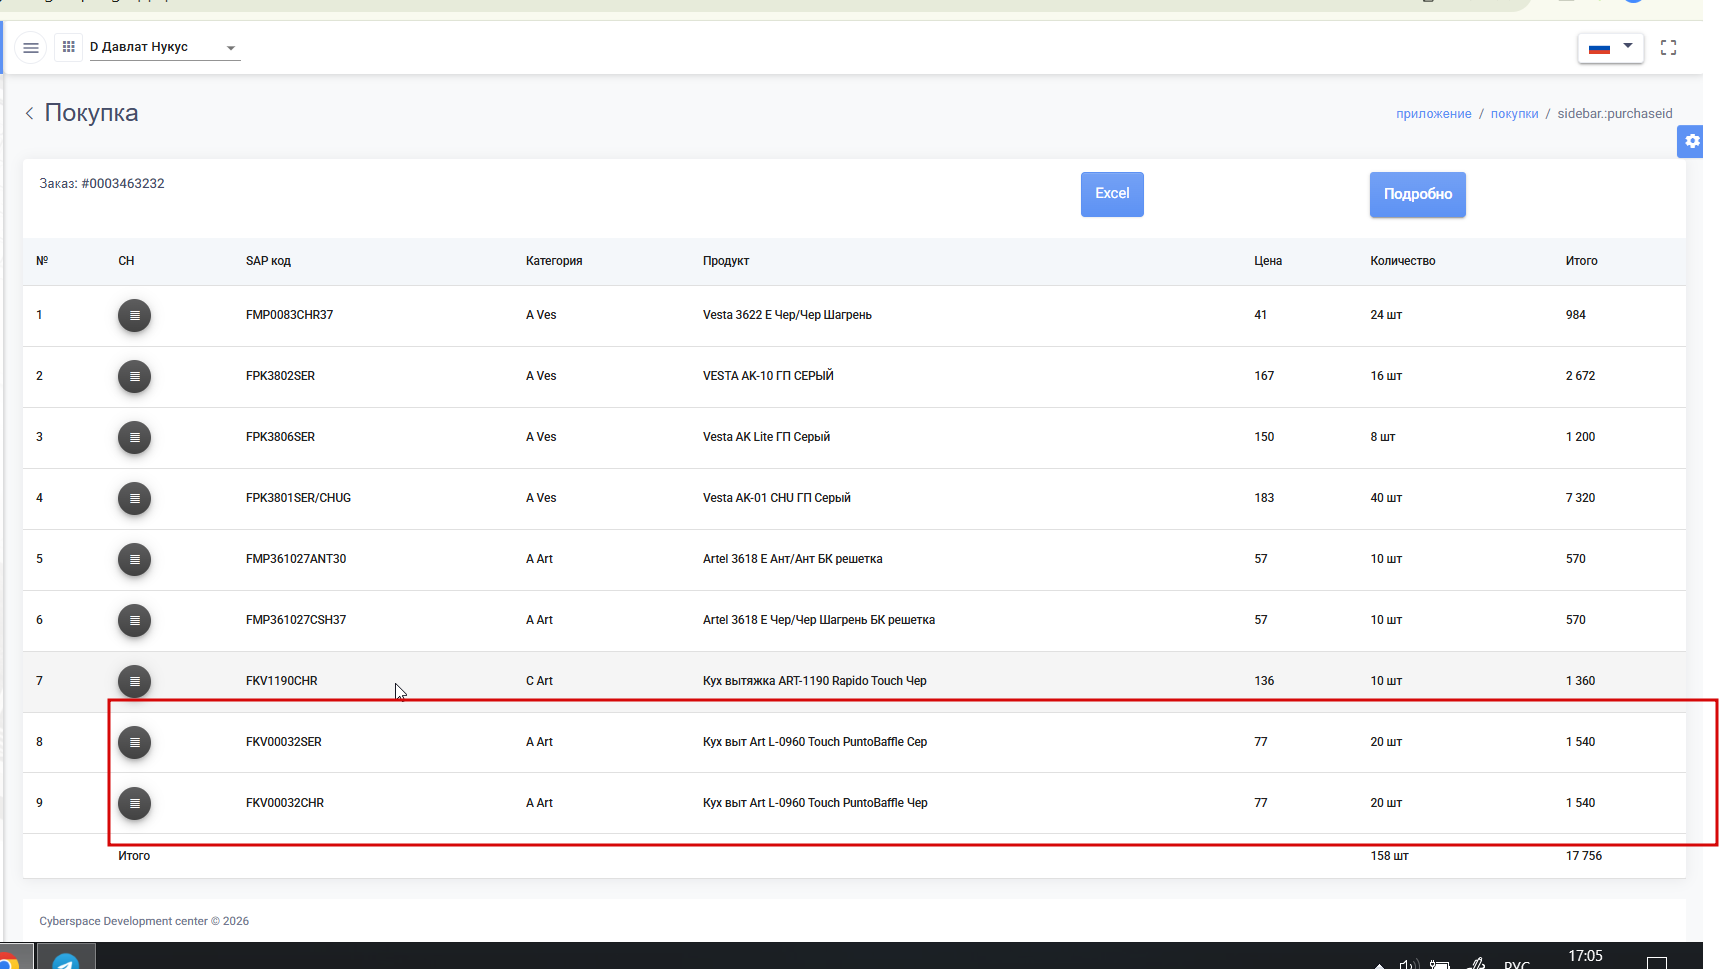Viewport: 1719px width, 969px height.
Task: Open the apps grid icon
Action: point(68,47)
